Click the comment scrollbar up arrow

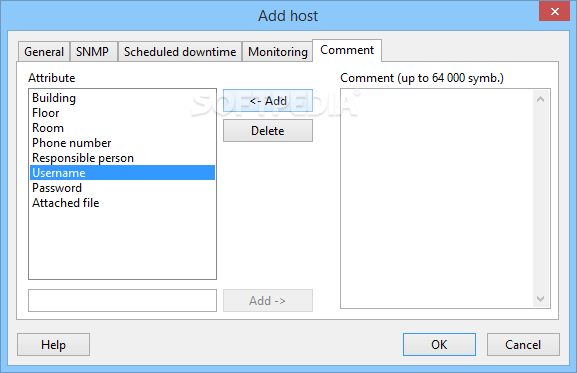point(541,99)
